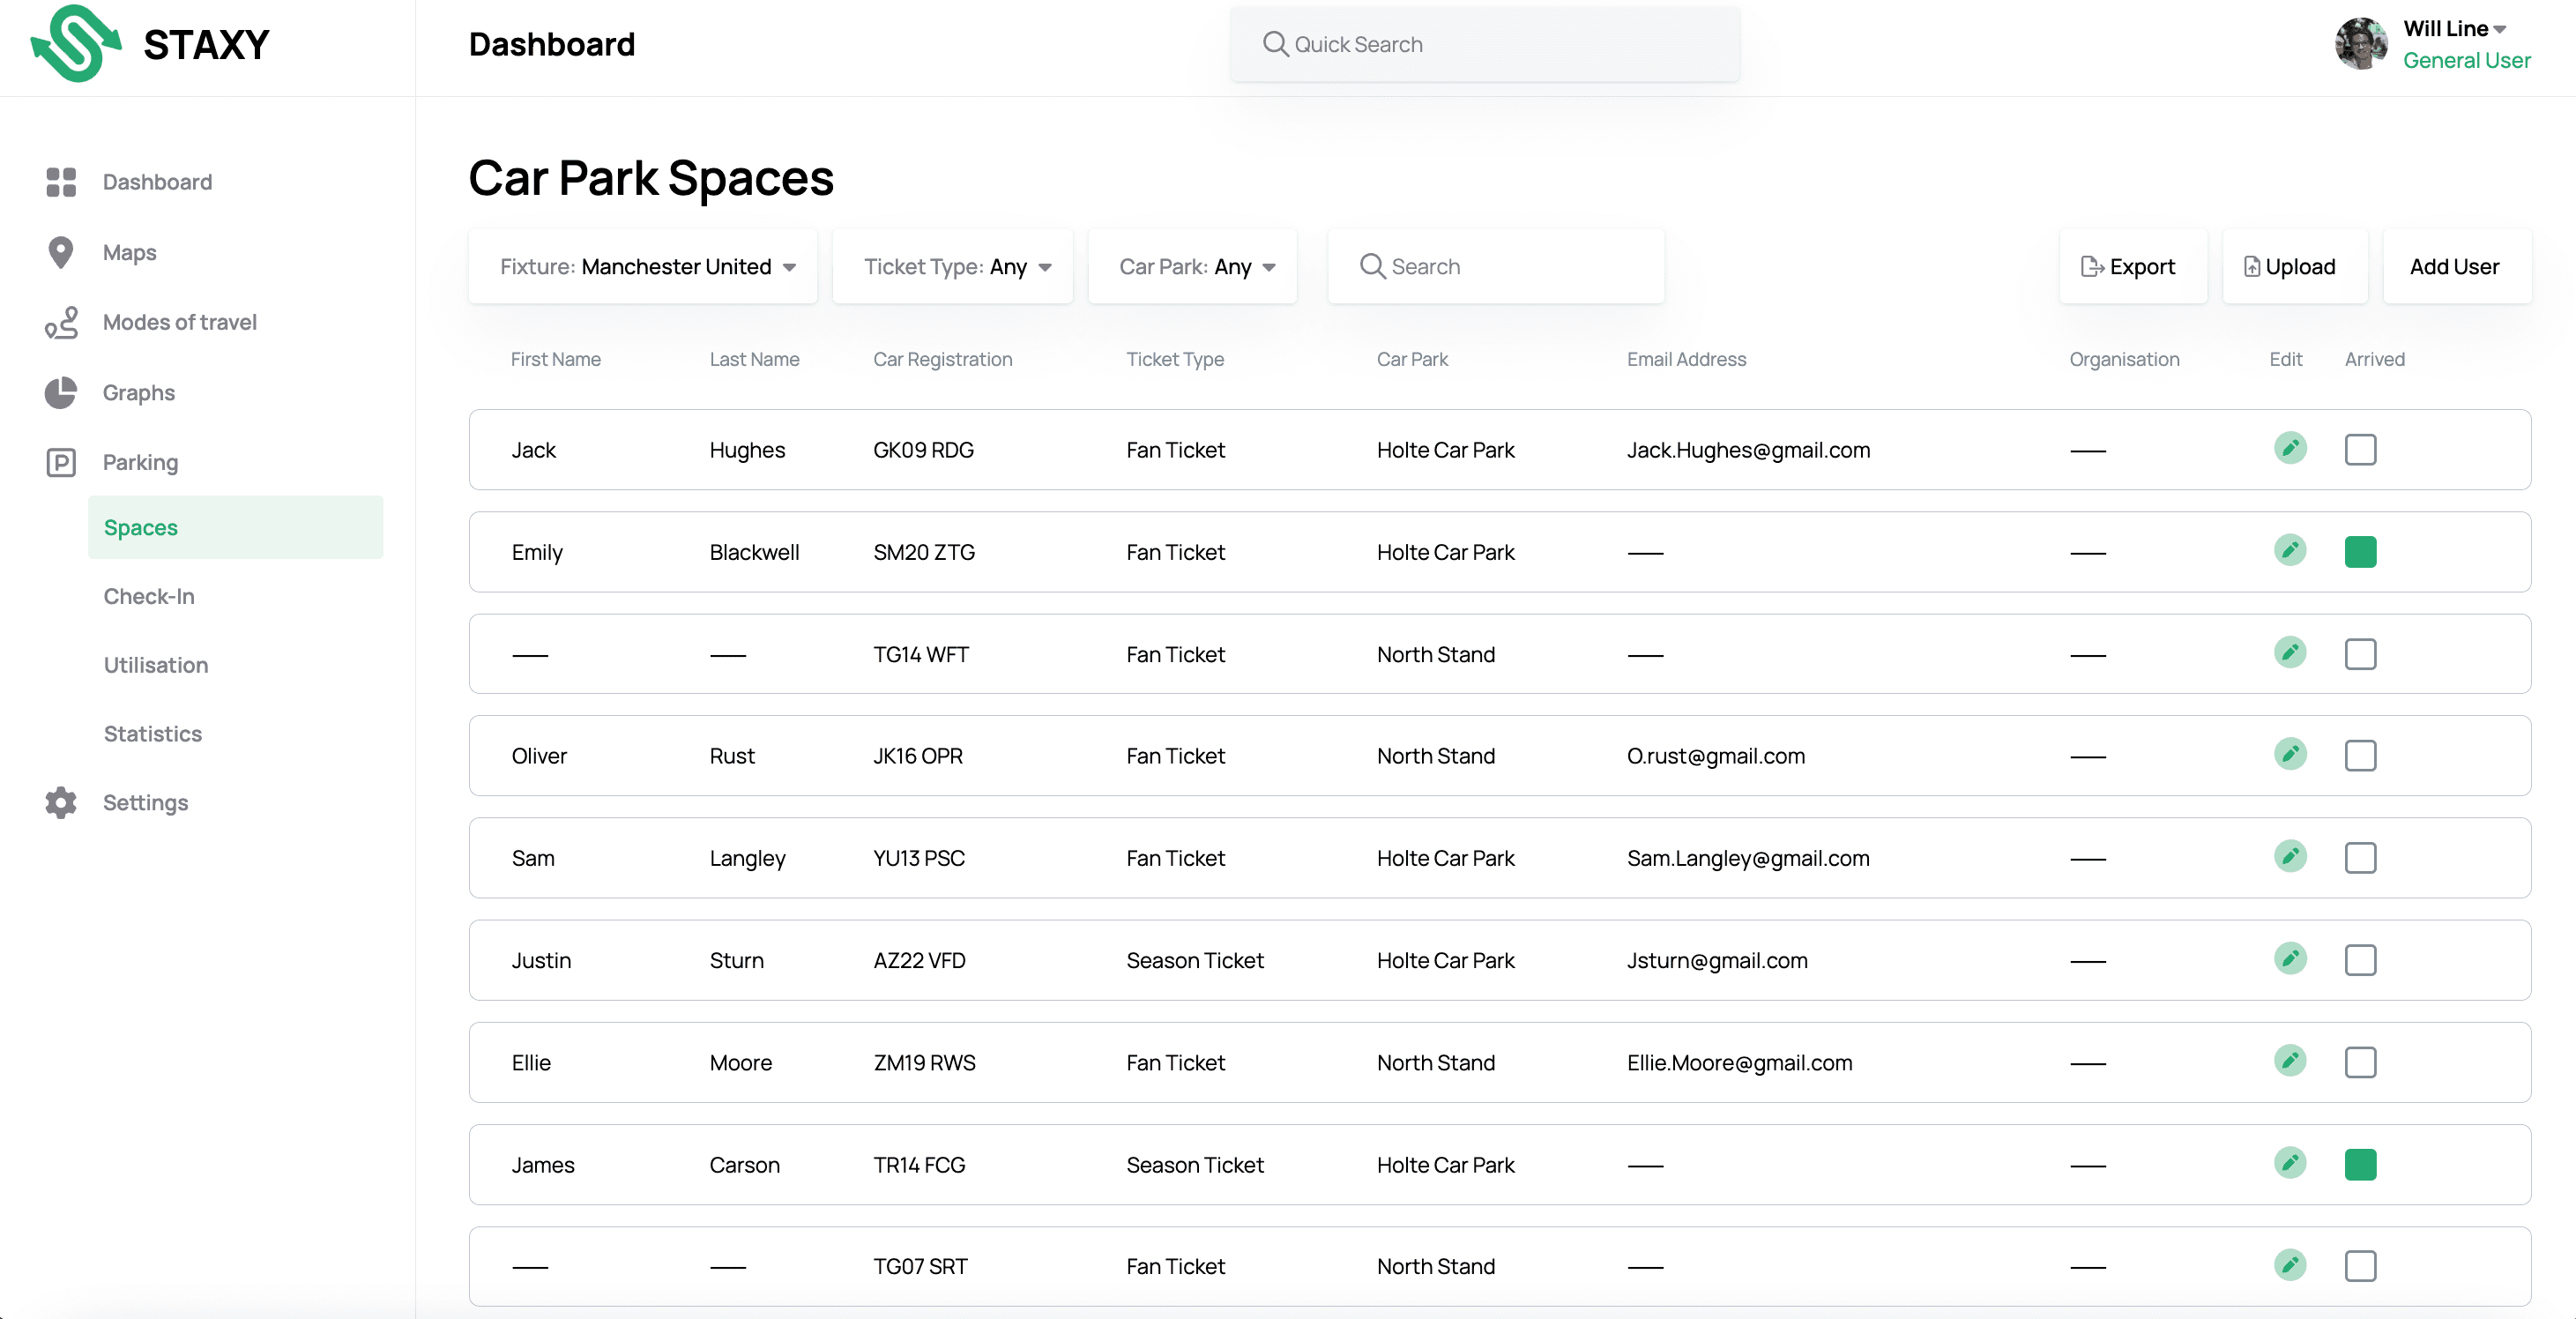Go to the Check-In submenu item
This screenshot has height=1319, width=2576.
[x=149, y=596]
